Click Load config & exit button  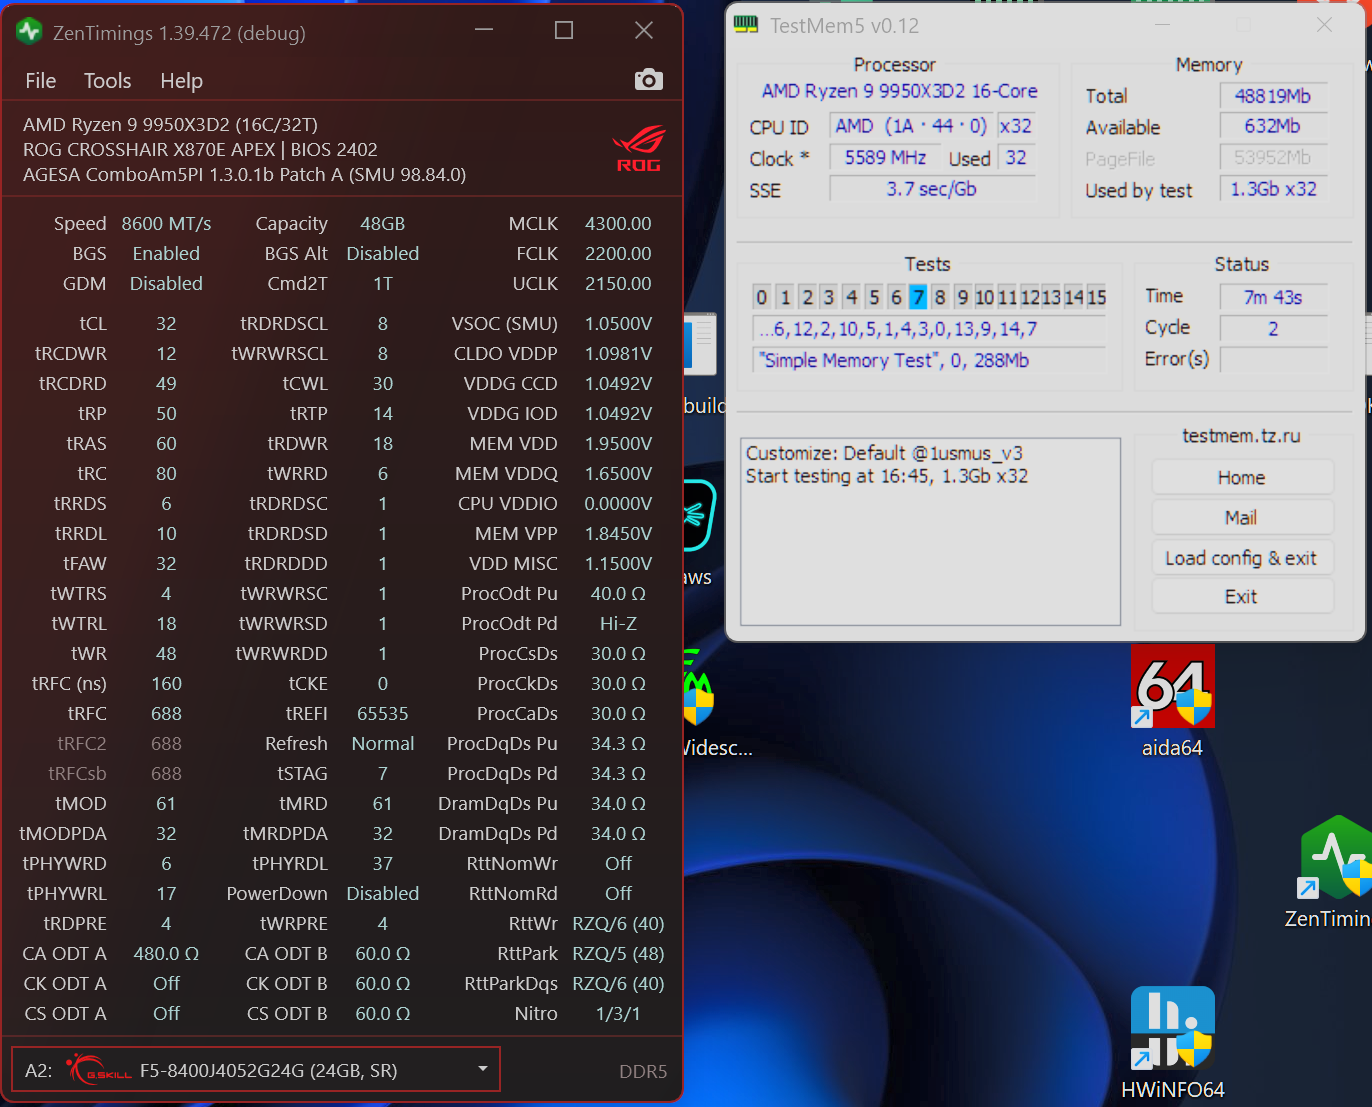1242,557
